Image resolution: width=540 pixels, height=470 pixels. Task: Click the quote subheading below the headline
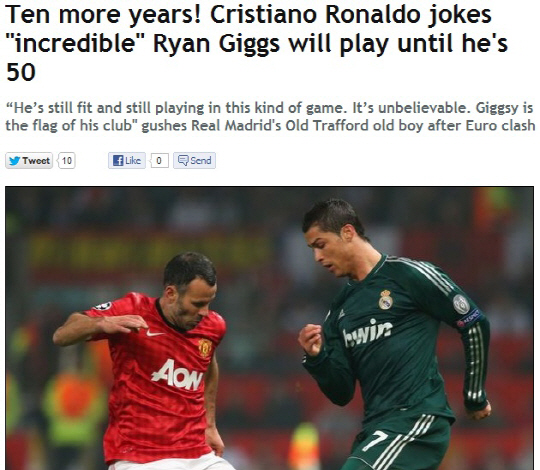click(270, 117)
